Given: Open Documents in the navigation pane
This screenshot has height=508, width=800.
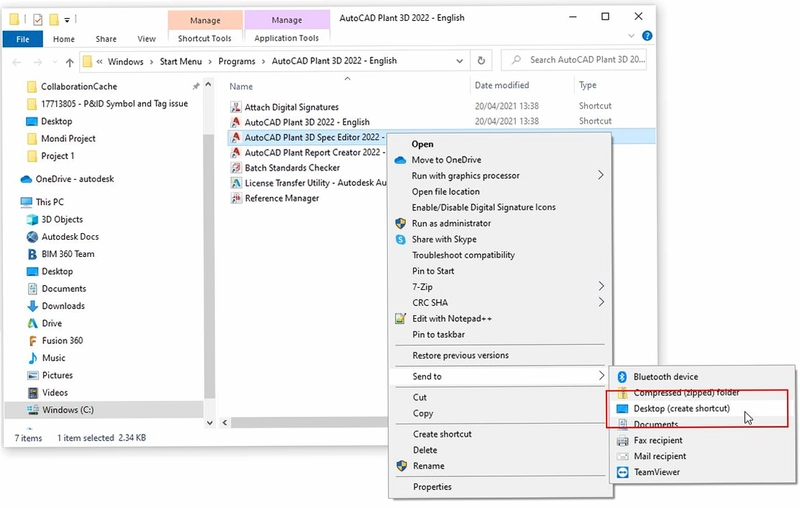Looking at the screenshot, I should pos(64,289).
